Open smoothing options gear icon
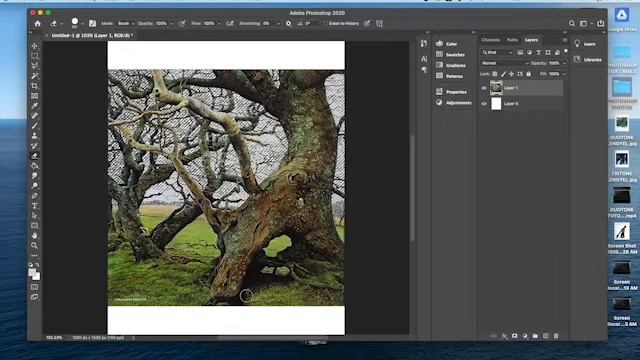Viewport: 640px width, 360px height. pos(289,24)
